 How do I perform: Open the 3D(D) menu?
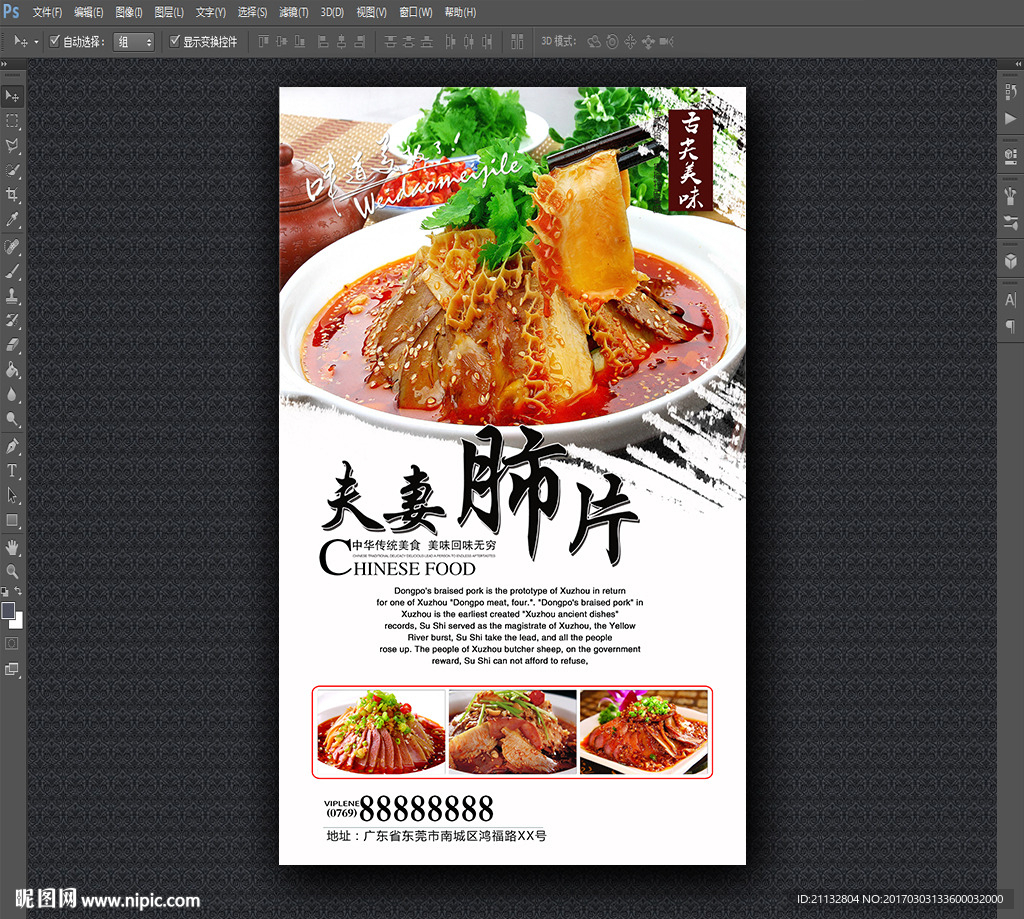(332, 12)
